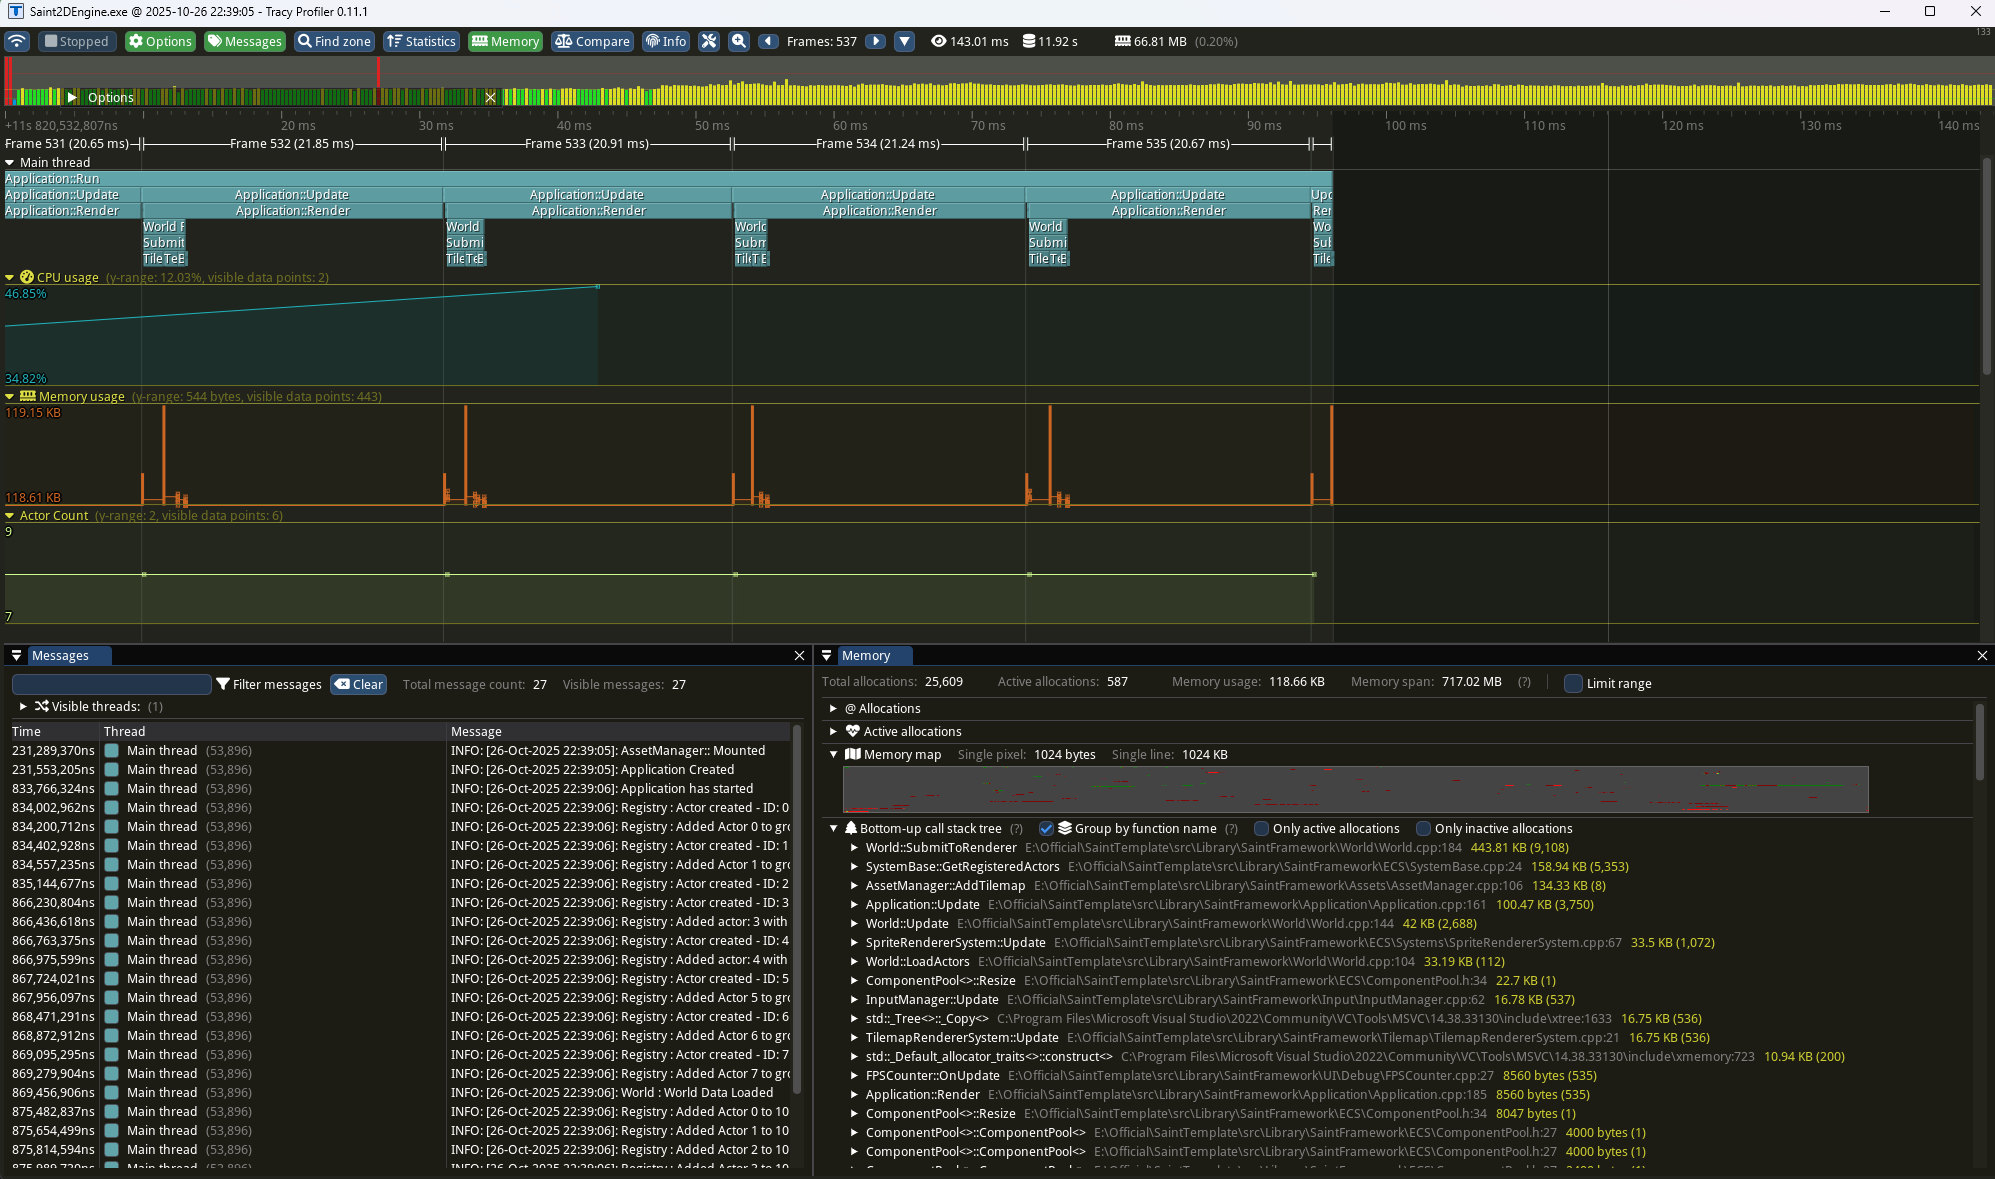1995x1179 pixels.
Task: Select the Memory panel tab
Action: click(x=864, y=655)
